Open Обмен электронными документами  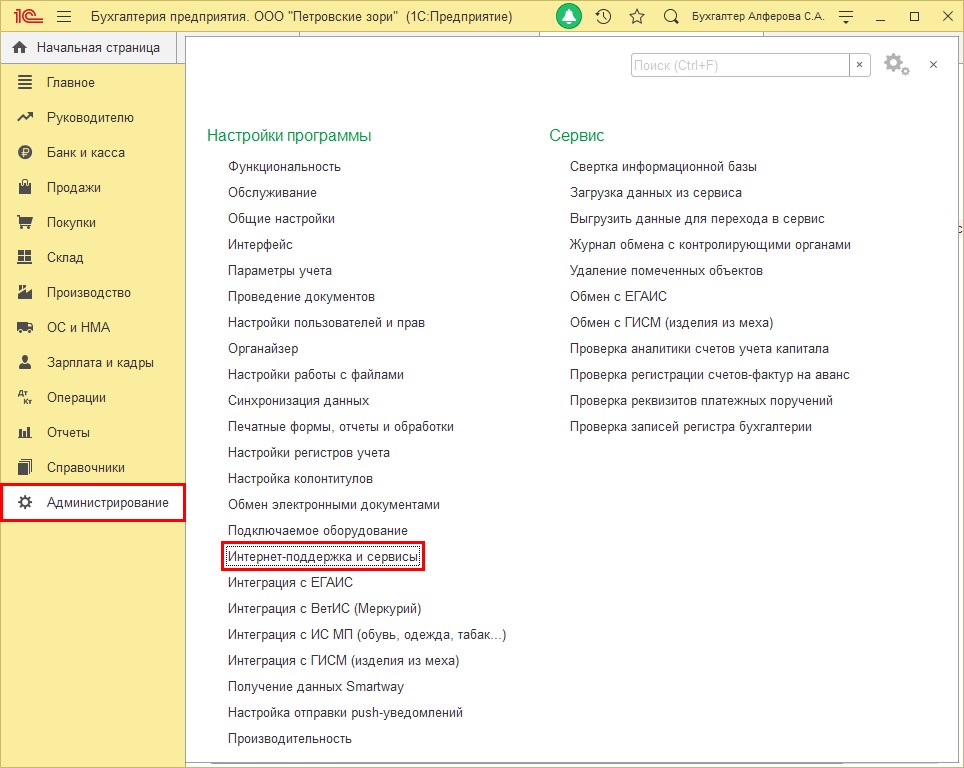(x=334, y=504)
